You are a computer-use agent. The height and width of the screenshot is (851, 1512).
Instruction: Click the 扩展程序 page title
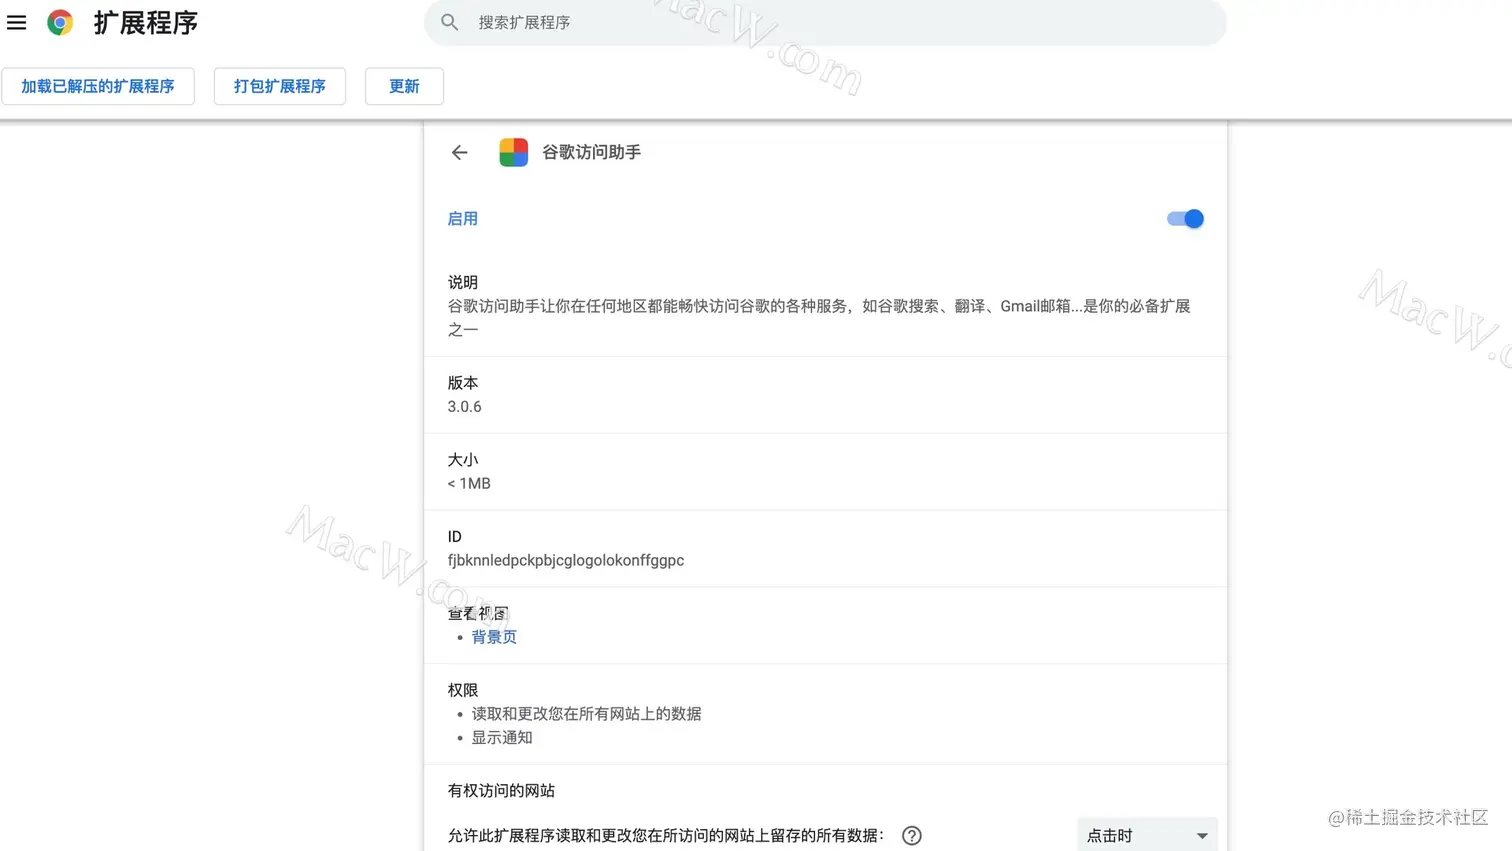(x=146, y=22)
